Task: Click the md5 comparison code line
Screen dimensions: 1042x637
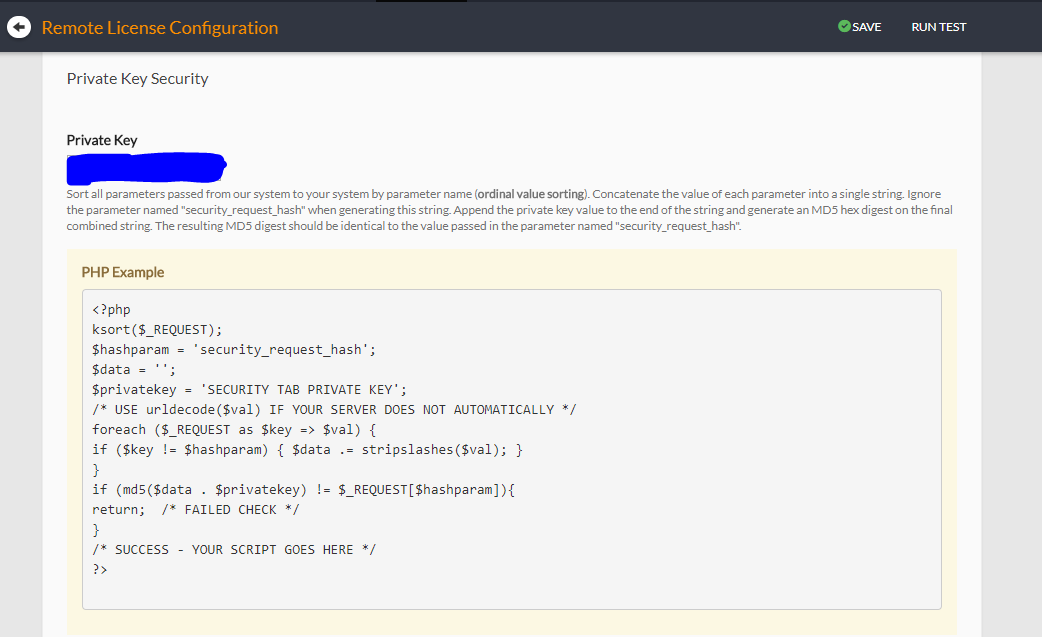Action: [x=302, y=490]
